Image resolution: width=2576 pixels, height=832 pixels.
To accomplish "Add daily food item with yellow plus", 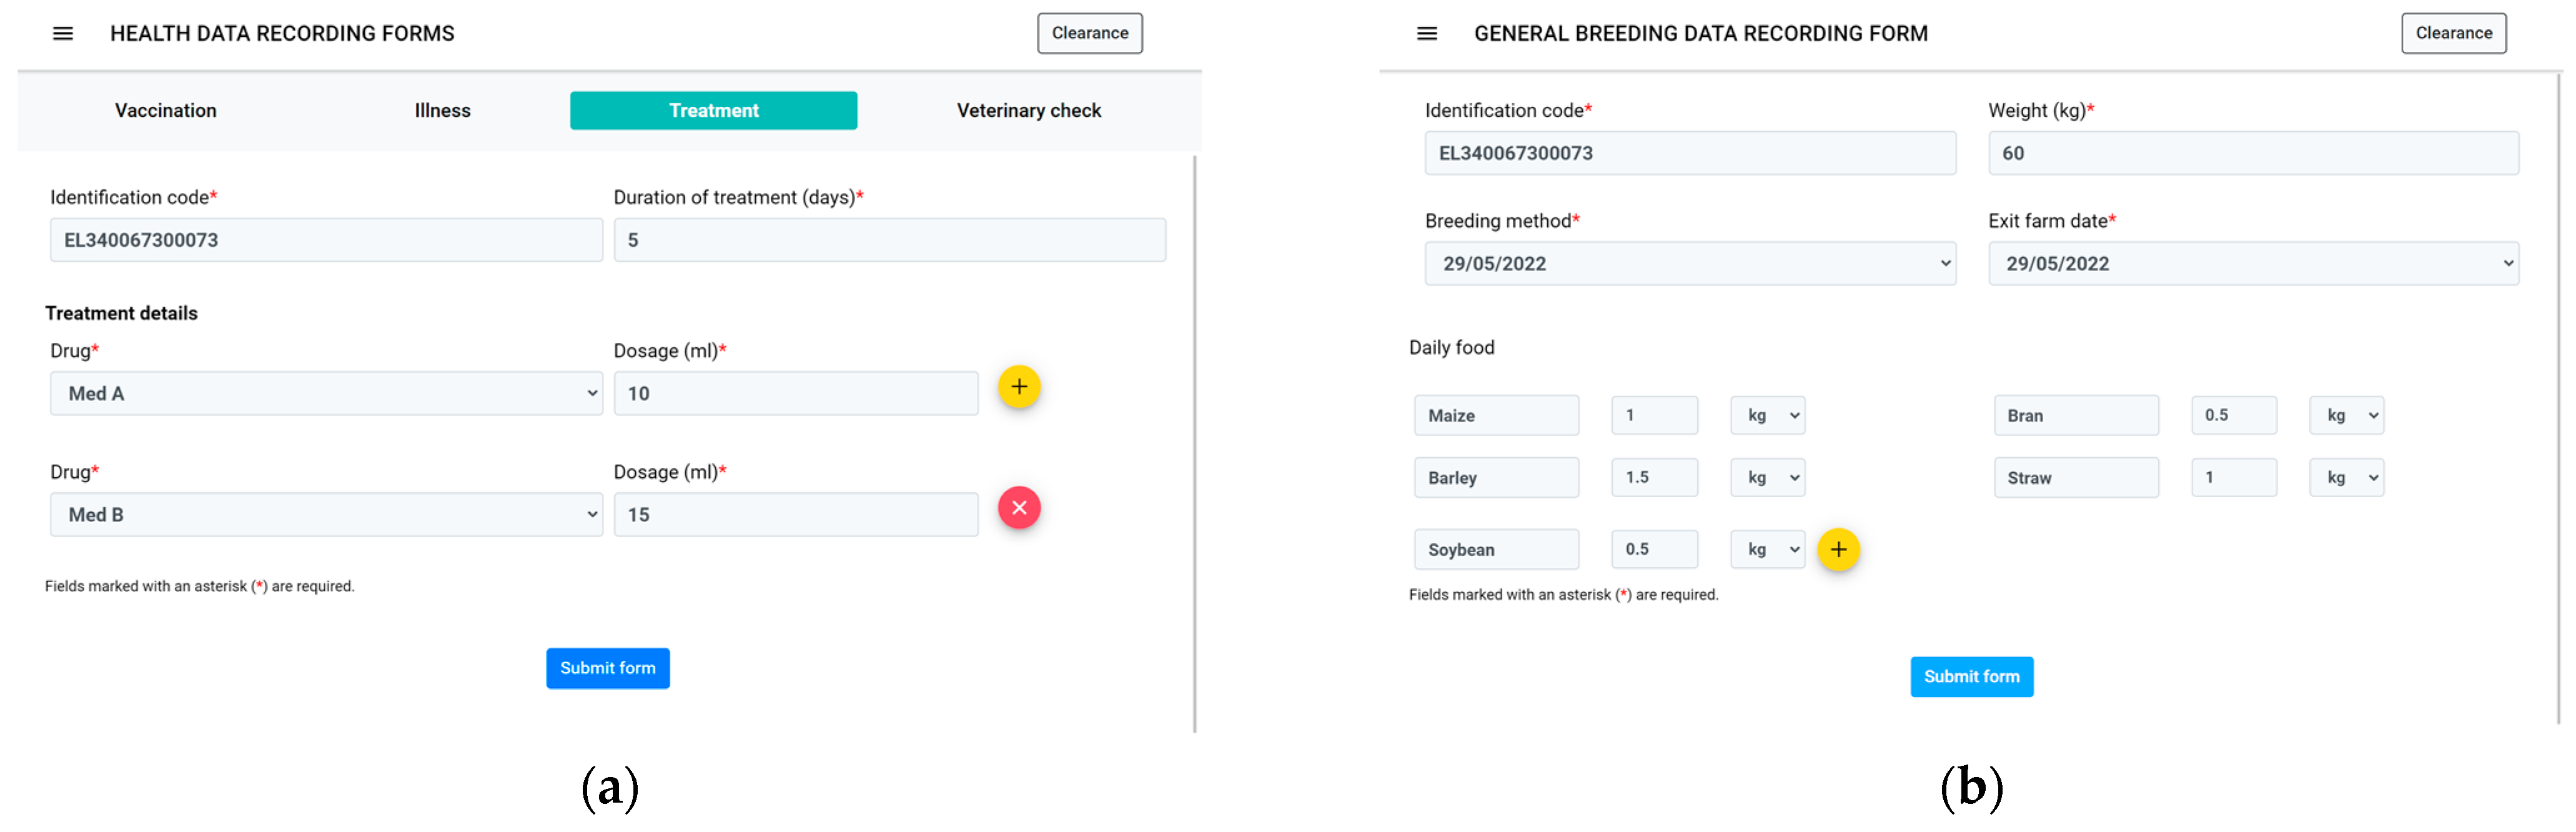I will point(1838,550).
